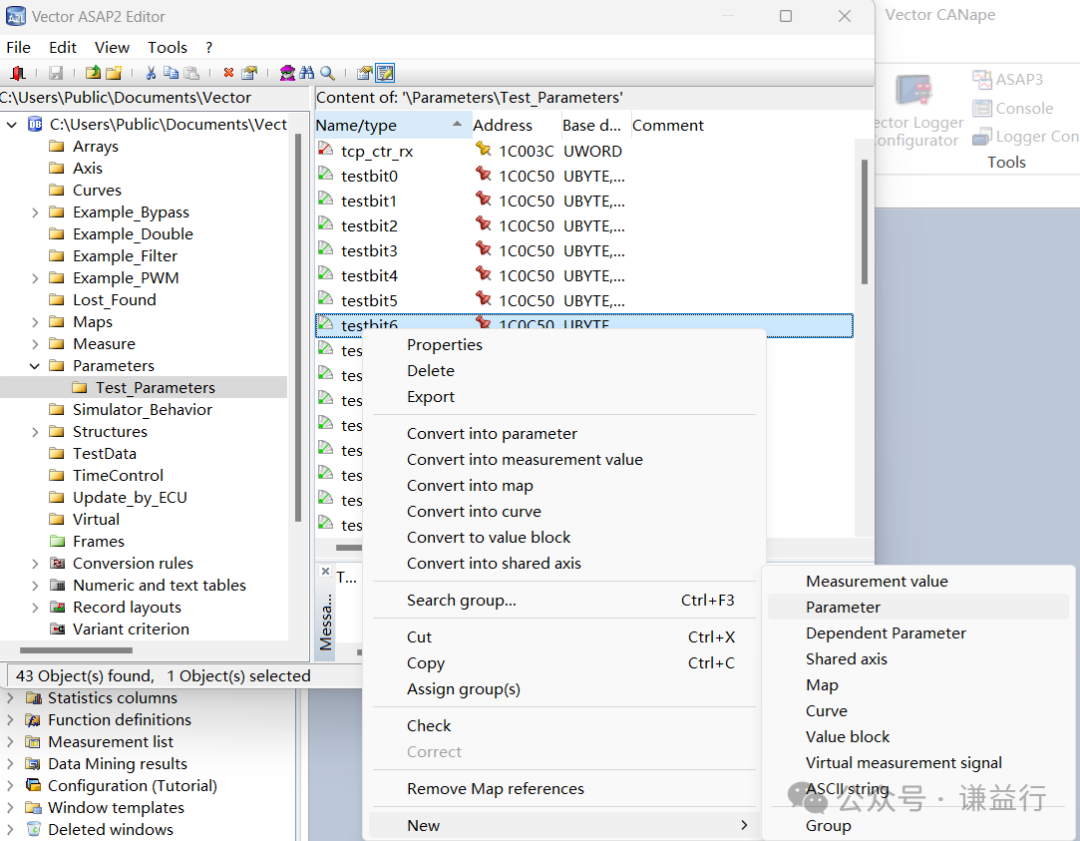1080x841 pixels.
Task: Expand the Example_PWM folder
Action: point(34,278)
